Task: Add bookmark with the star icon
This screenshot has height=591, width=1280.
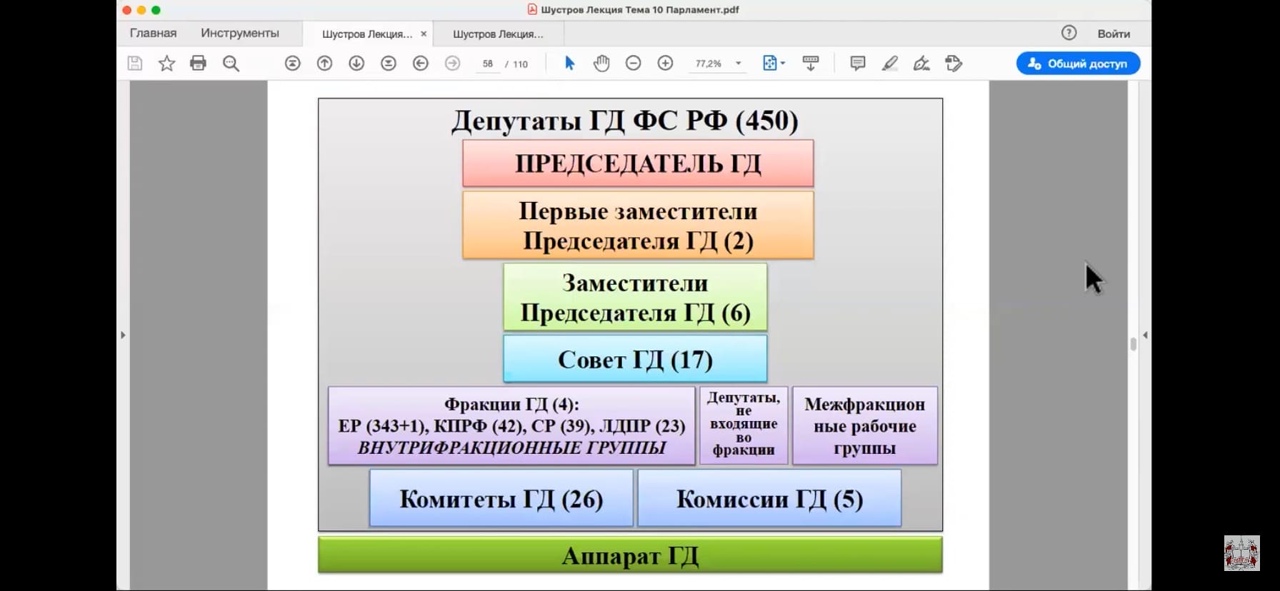Action: (167, 63)
